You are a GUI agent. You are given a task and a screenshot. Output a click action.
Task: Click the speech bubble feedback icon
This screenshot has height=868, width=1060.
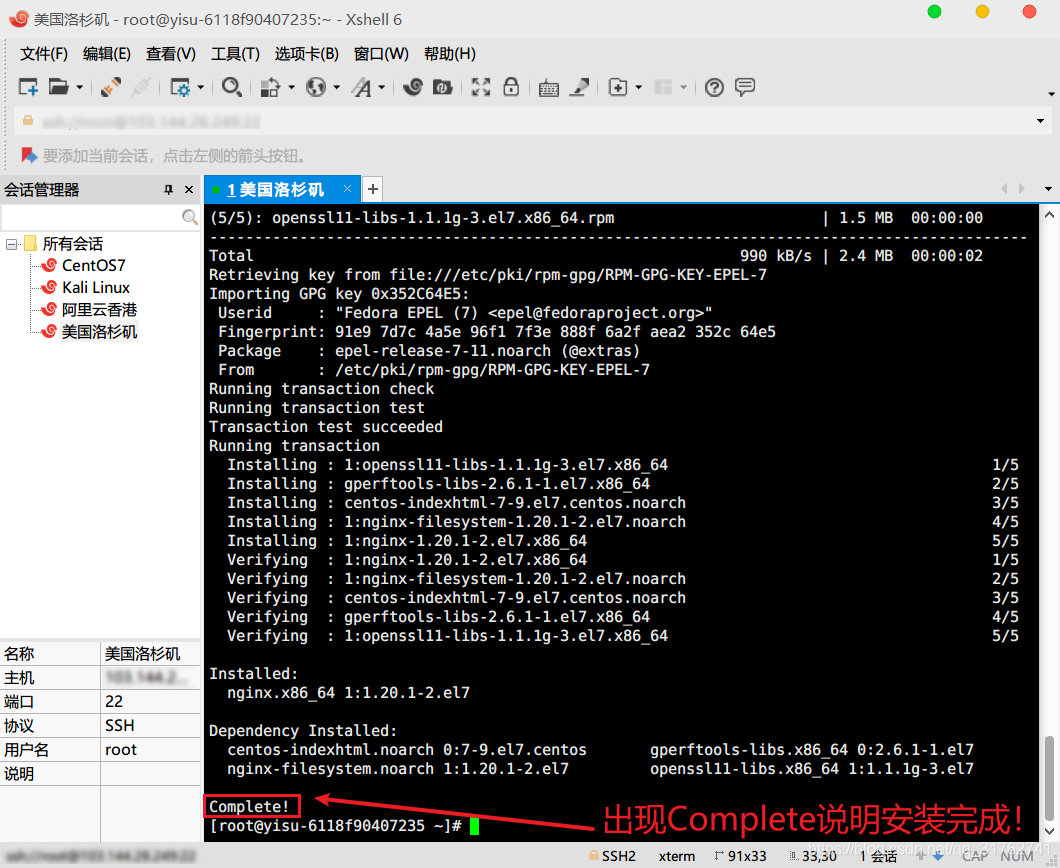745,87
